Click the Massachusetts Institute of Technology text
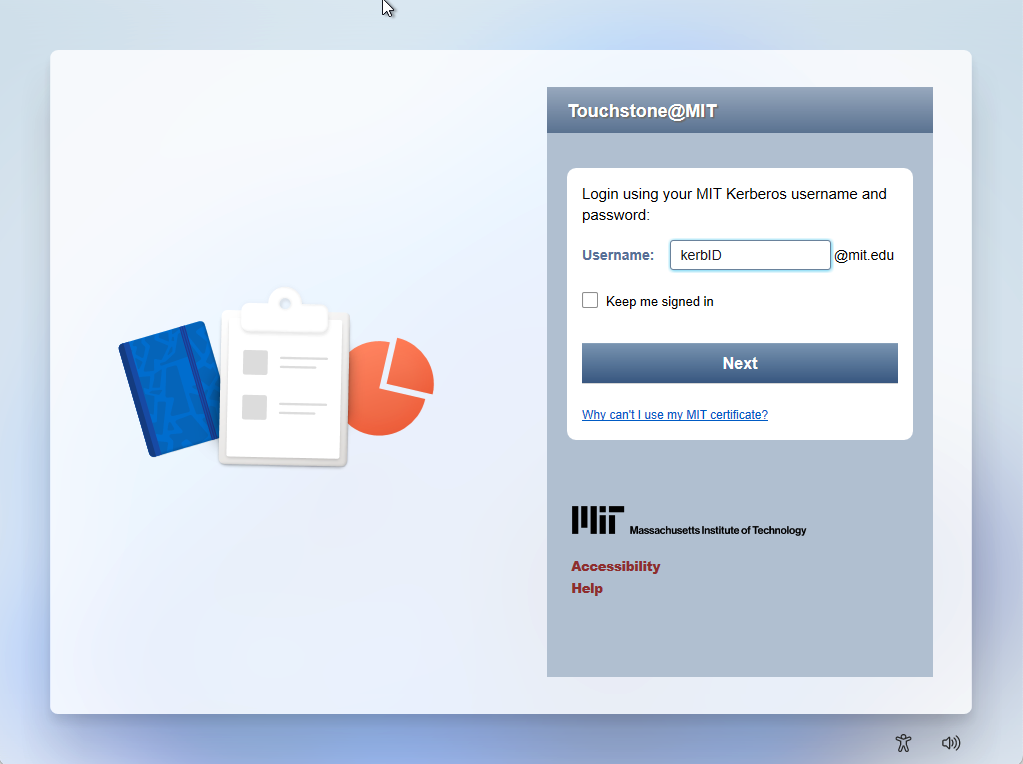Image resolution: width=1023 pixels, height=764 pixels. point(718,530)
